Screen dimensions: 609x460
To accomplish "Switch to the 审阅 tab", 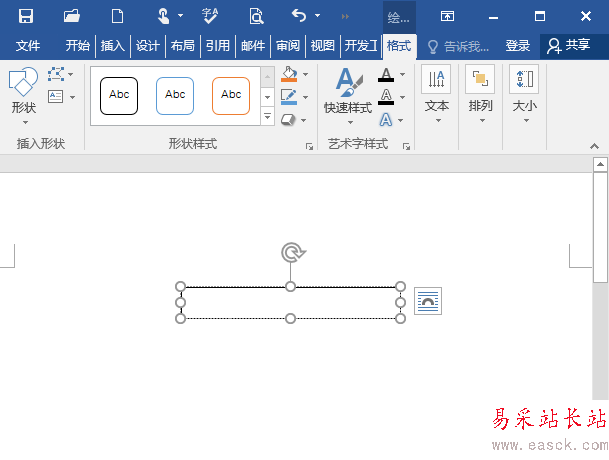I will 288,46.
